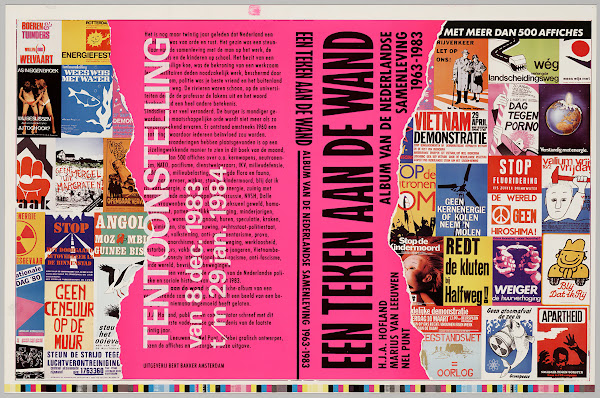Open the 'Geen atoomafval de zee in' fish poster

pyautogui.click(x=509, y=343)
